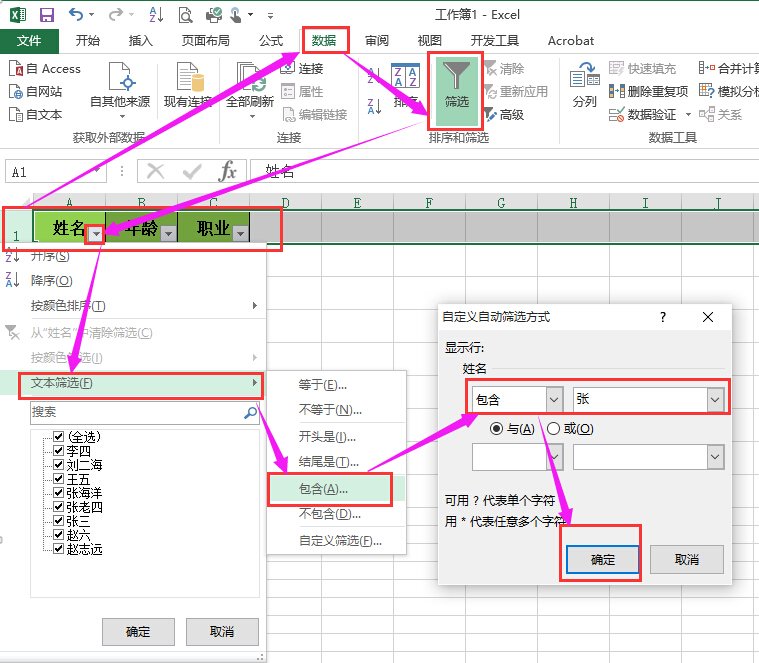Image resolution: width=759 pixels, height=663 pixels.
Task: Open Existing Connections (现有连接)
Action: tap(188, 85)
